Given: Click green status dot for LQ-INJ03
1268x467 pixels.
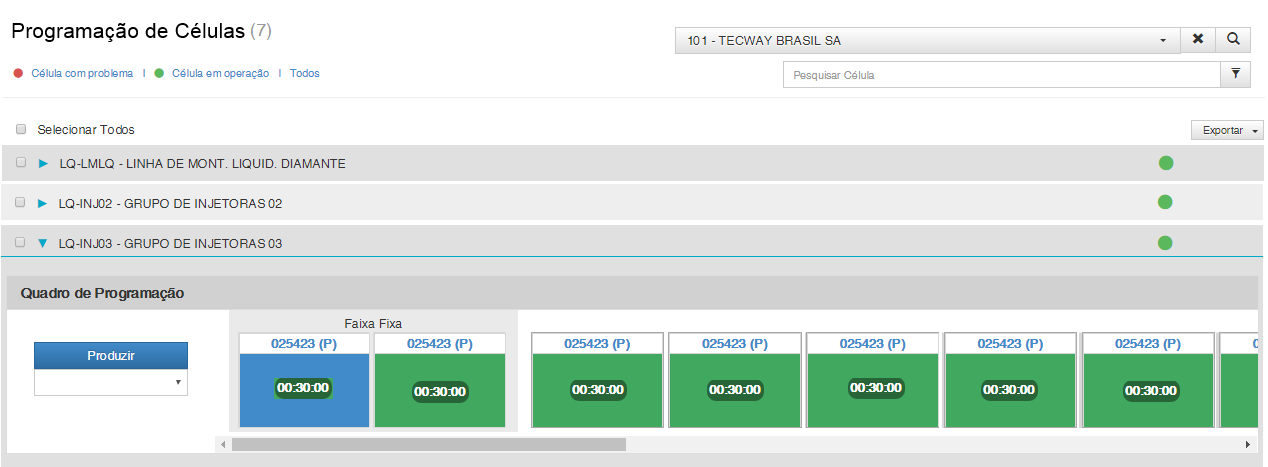Looking at the screenshot, I should click(x=1165, y=242).
